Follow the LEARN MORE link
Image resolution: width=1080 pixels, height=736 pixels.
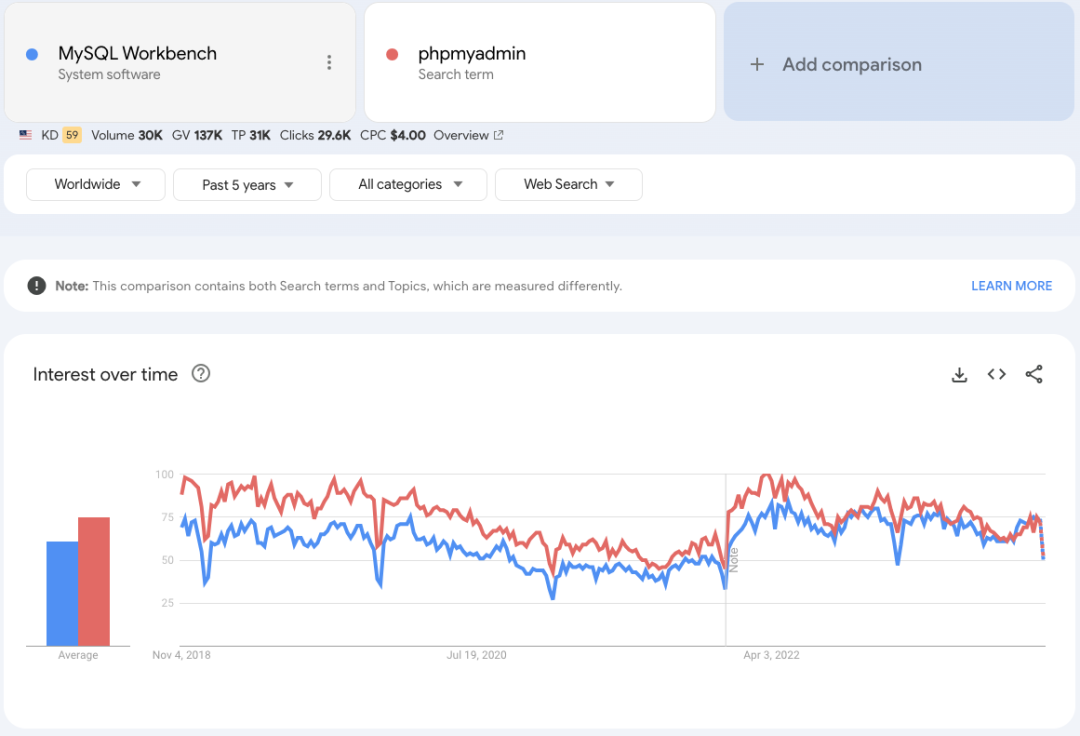[x=1011, y=286]
